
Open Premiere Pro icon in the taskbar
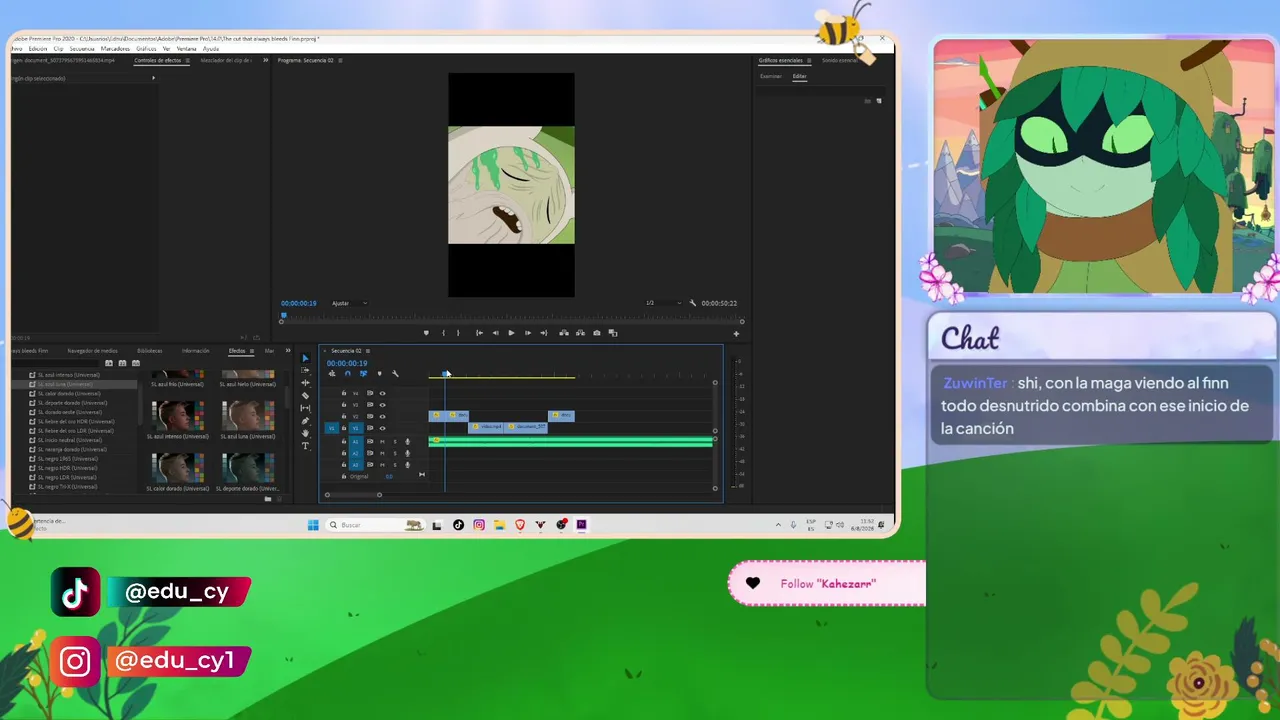(x=581, y=525)
